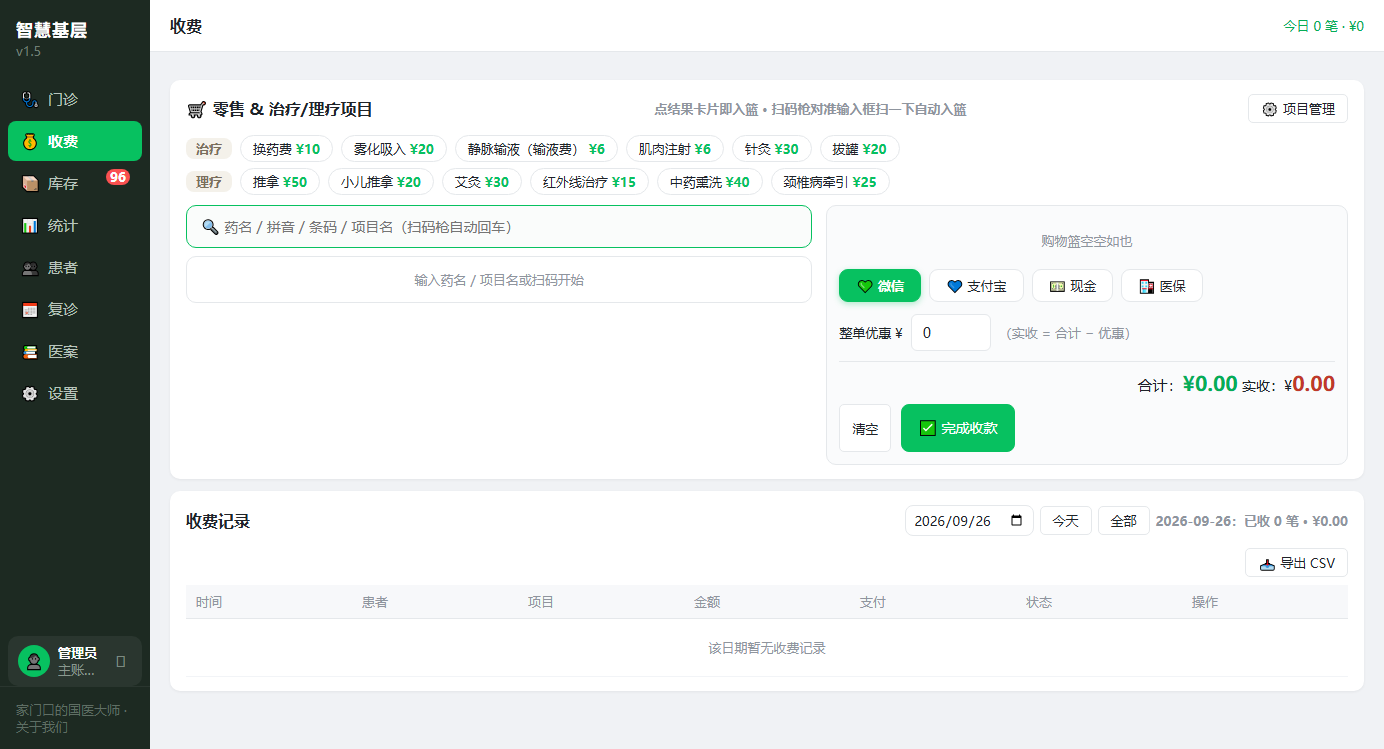Screen dimensions: 1384x749
Task: Add 颈椎病牵引 ¥25 therapy
Action: coord(830,182)
